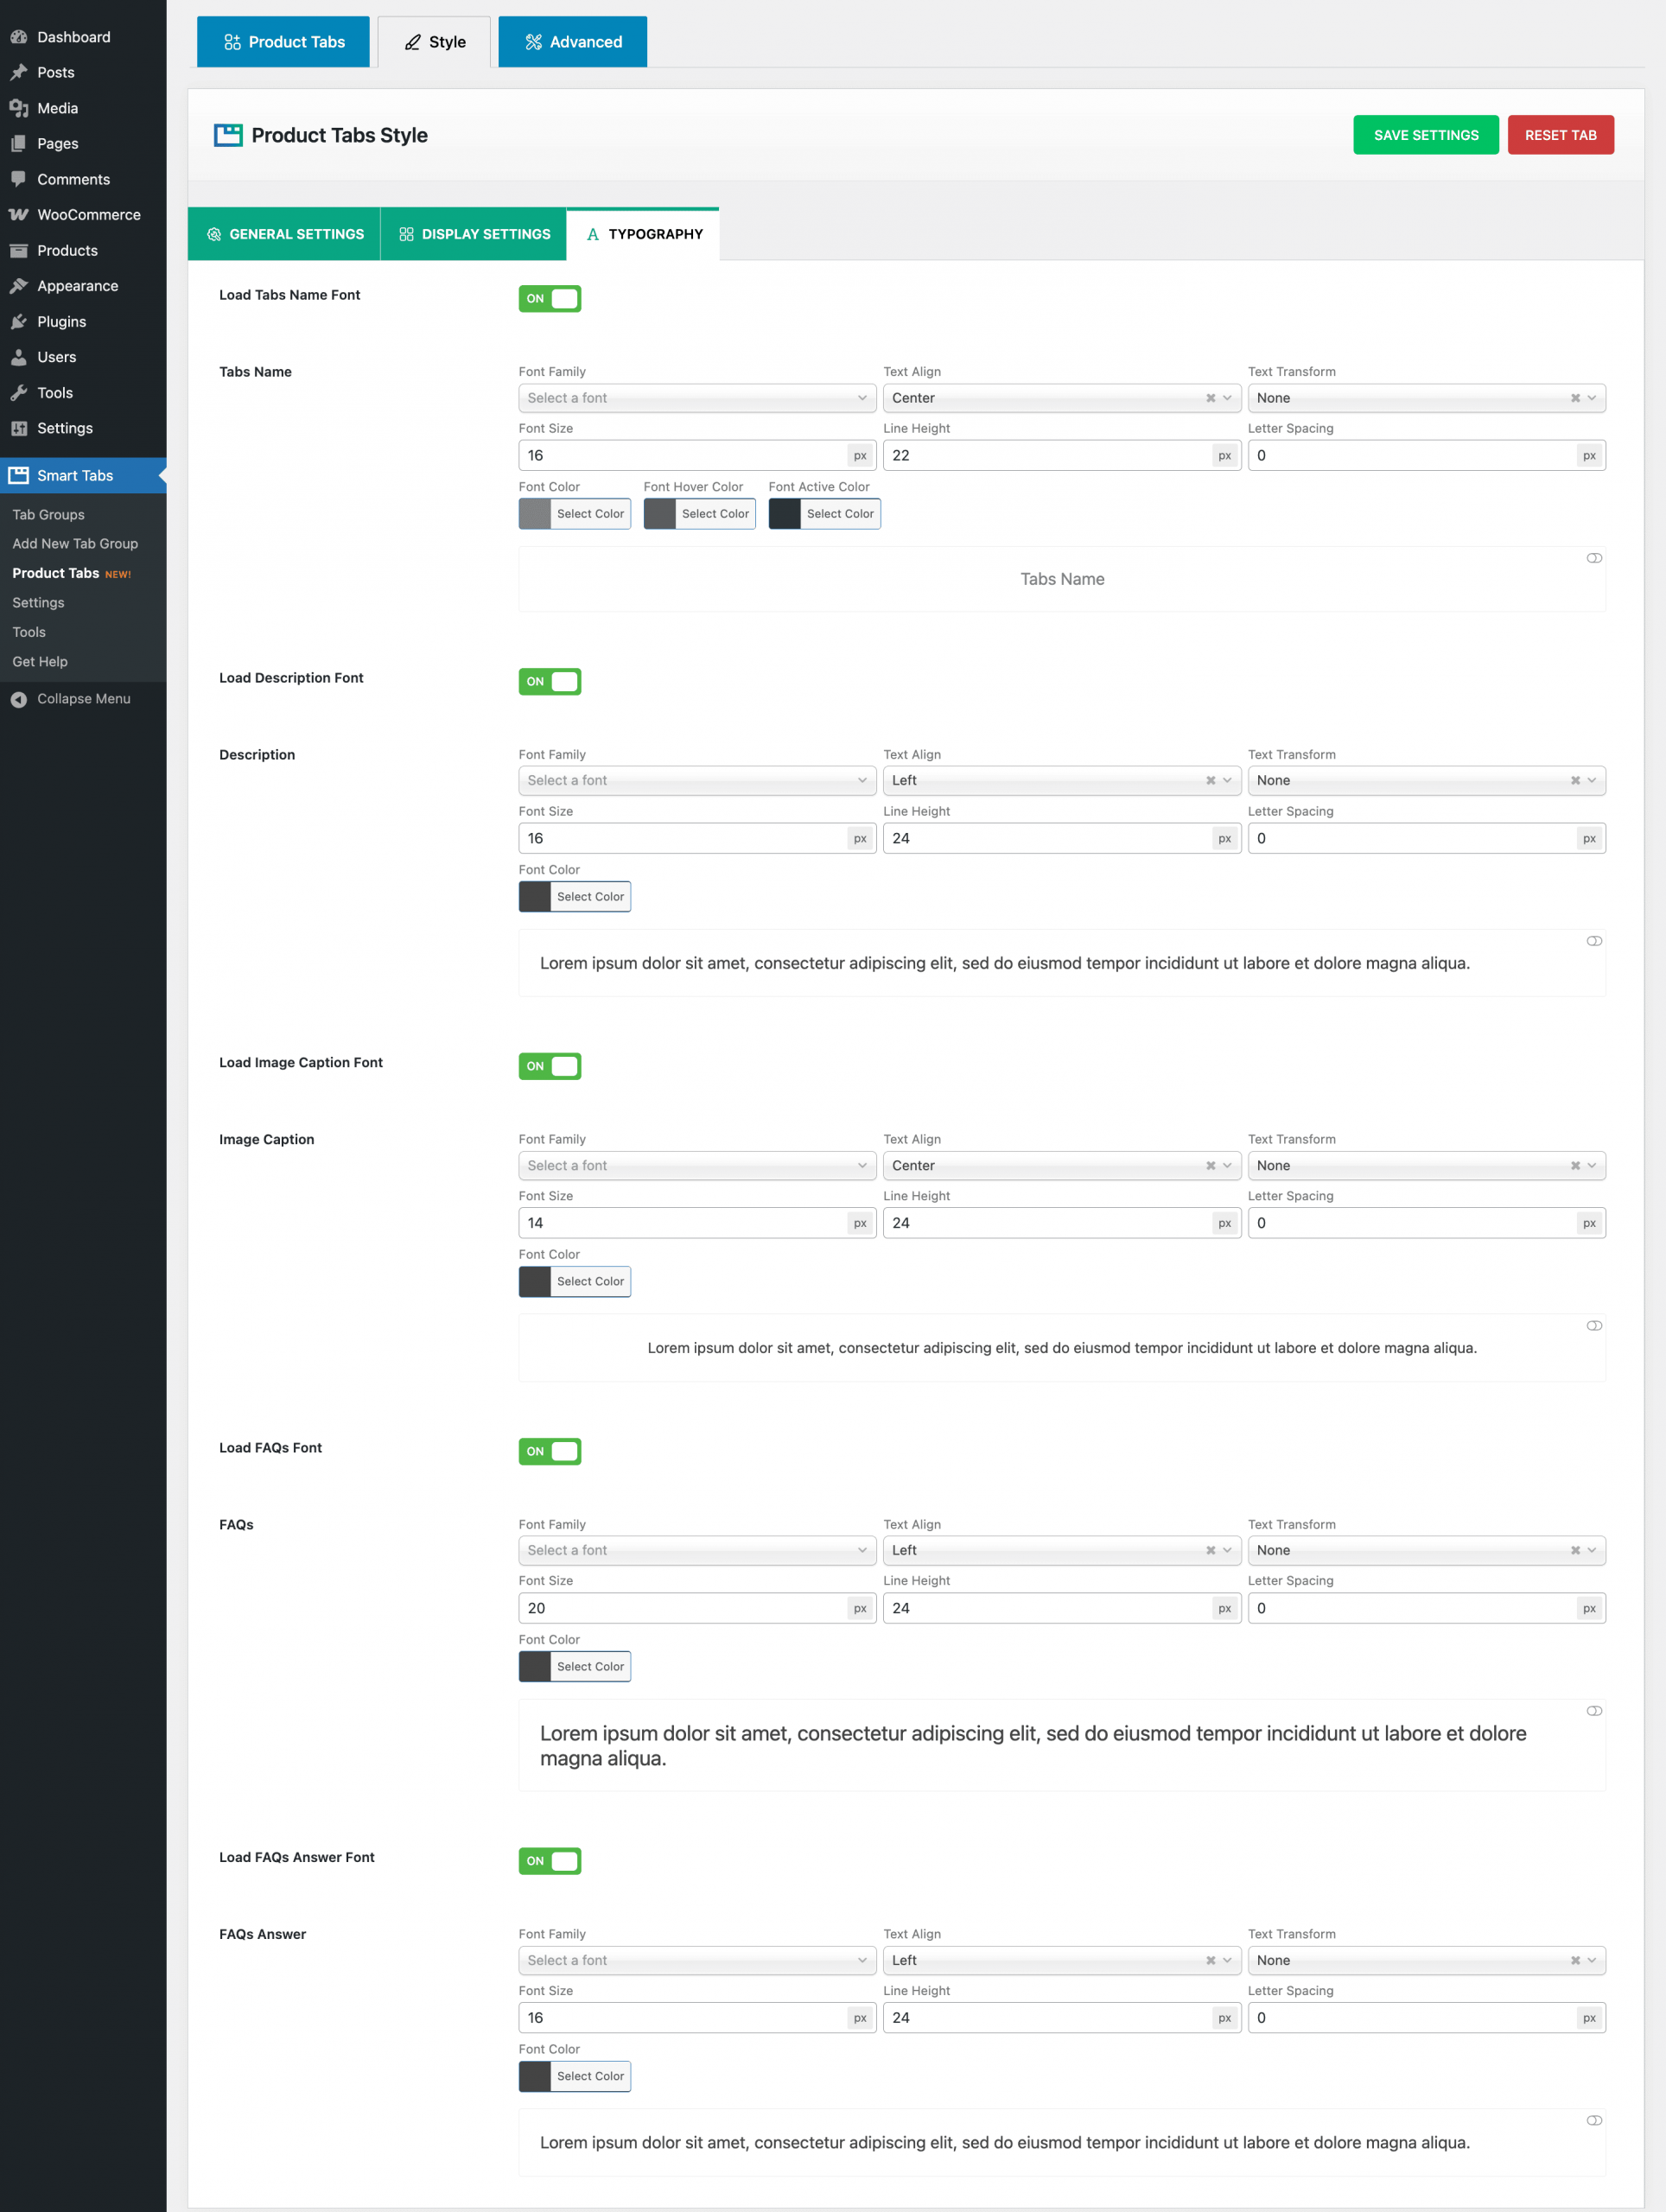
Task: Turn off Load Image Caption Font
Action: coord(550,1066)
